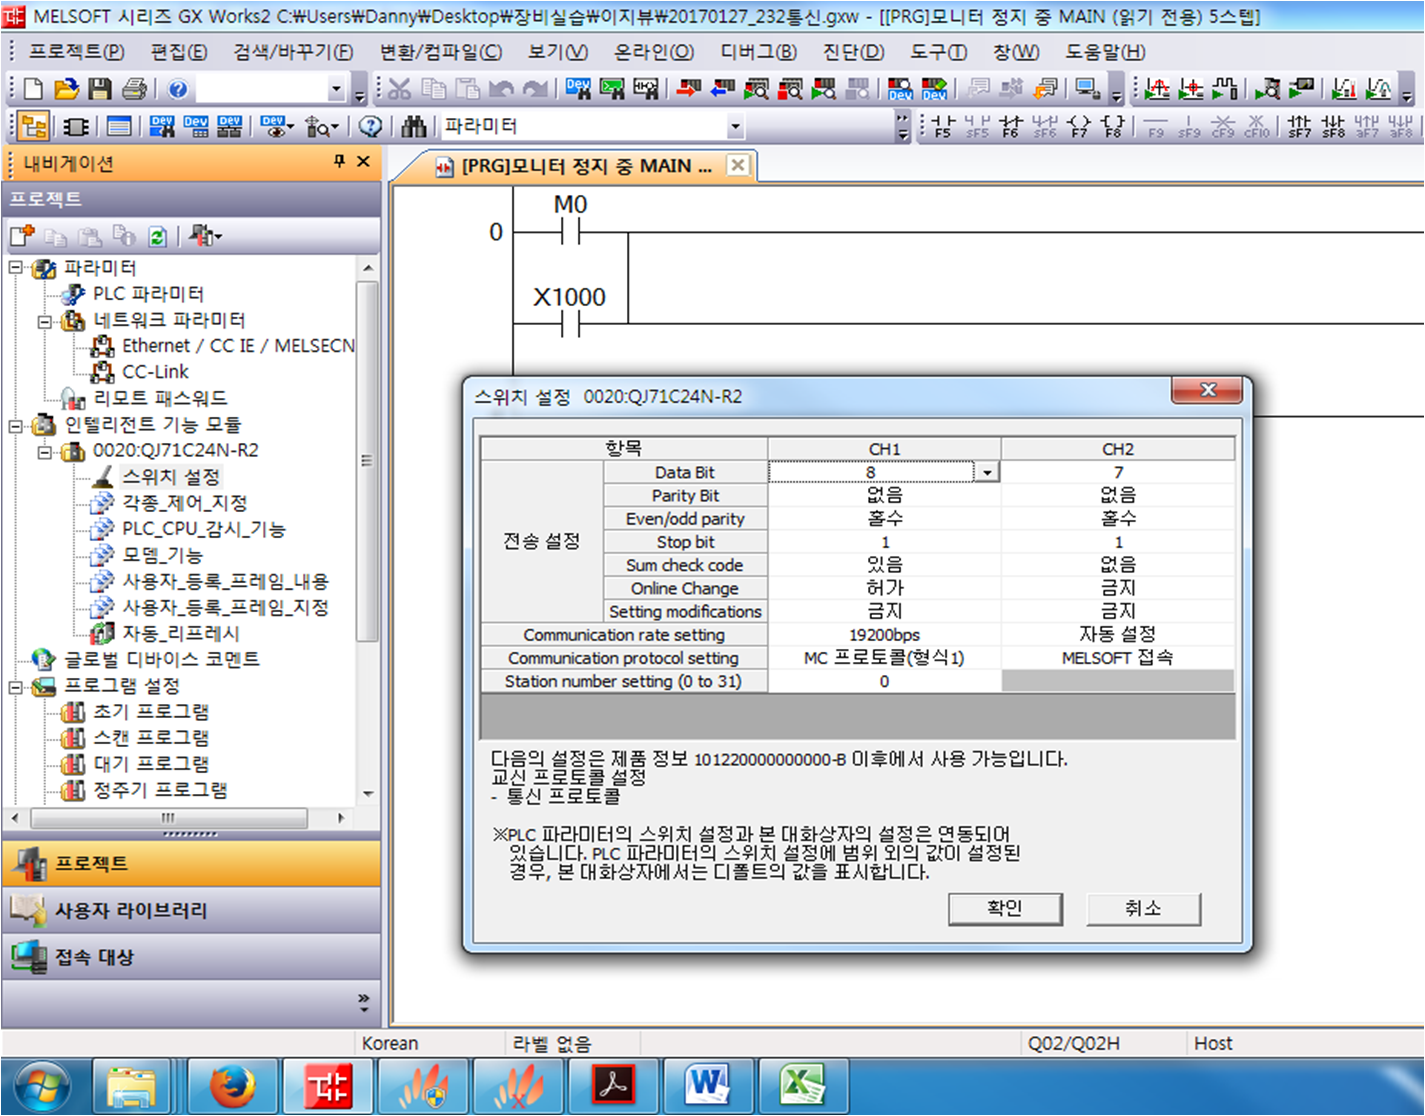Select PLC 파라미터 in the tree

(x=147, y=294)
